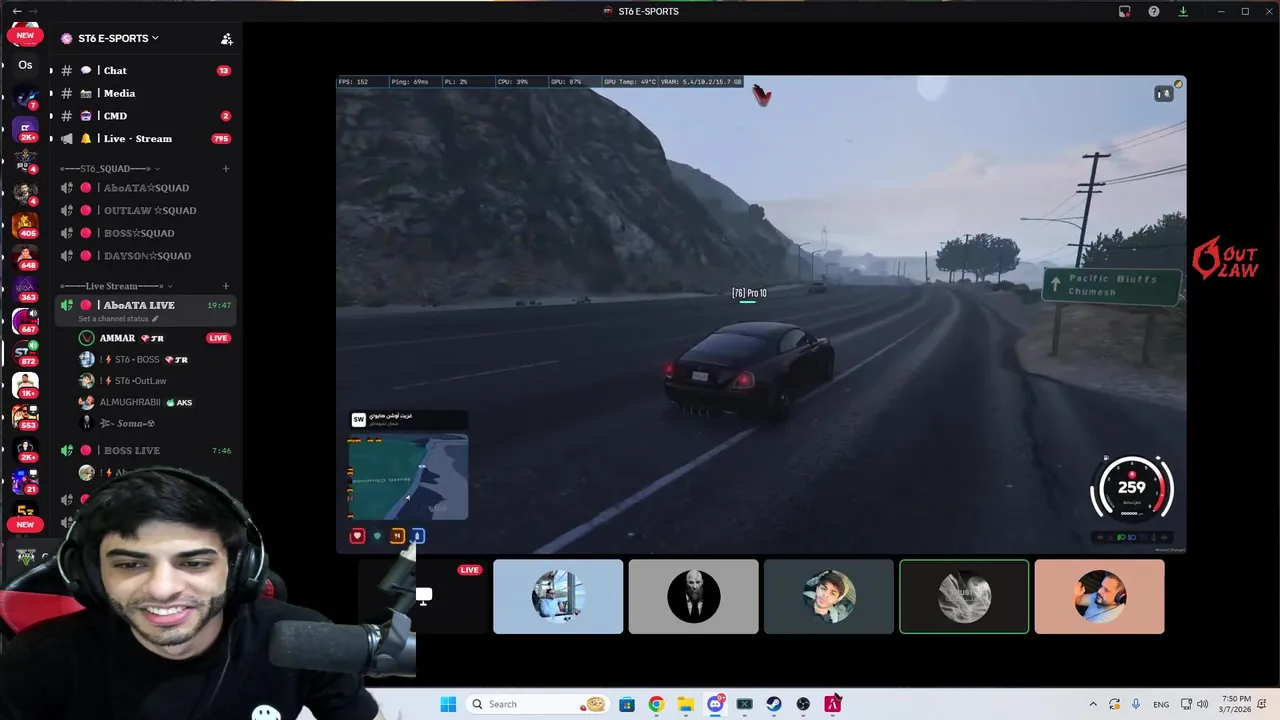The width and height of the screenshot is (1280, 720).
Task: Open ST6 • BOSS user entry
Action: coord(155,359)
